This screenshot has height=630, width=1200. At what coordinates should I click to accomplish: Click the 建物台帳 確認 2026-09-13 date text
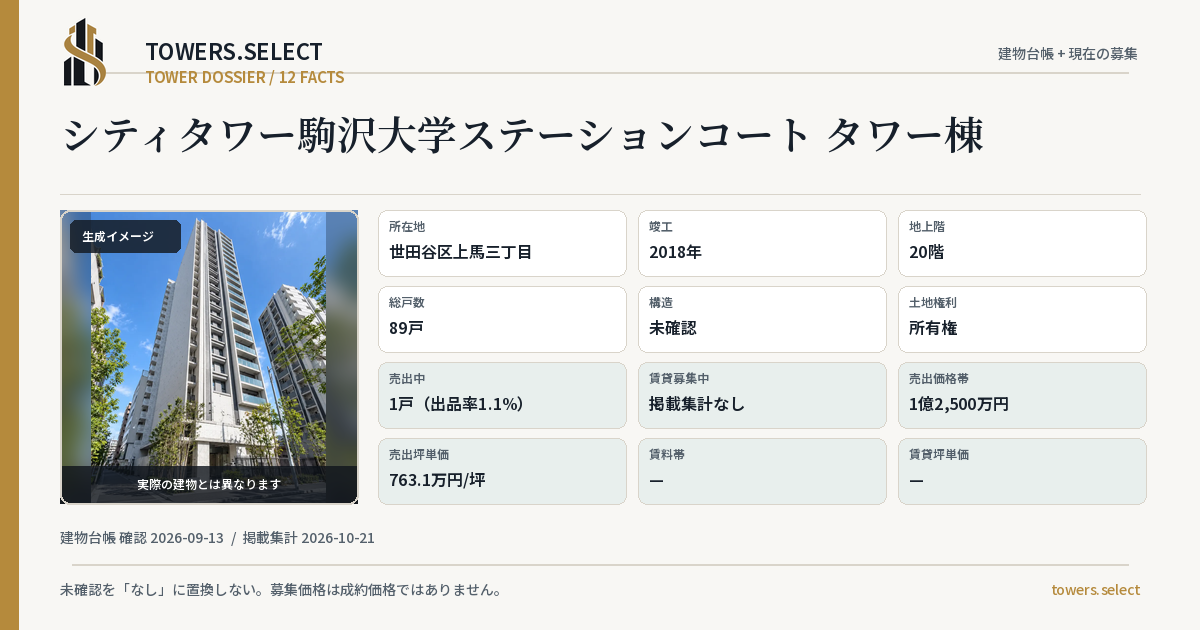tap(142, 538)
